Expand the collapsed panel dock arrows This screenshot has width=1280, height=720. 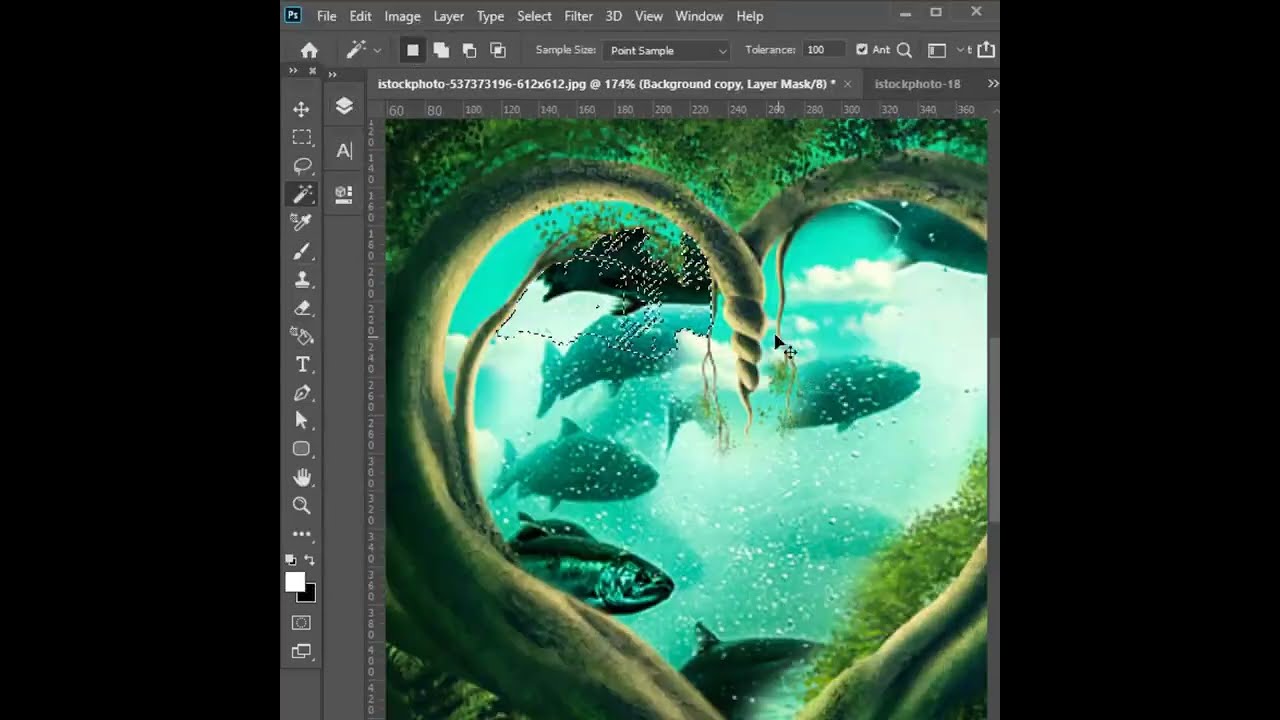pyautogui.click(x=332, y=74)
